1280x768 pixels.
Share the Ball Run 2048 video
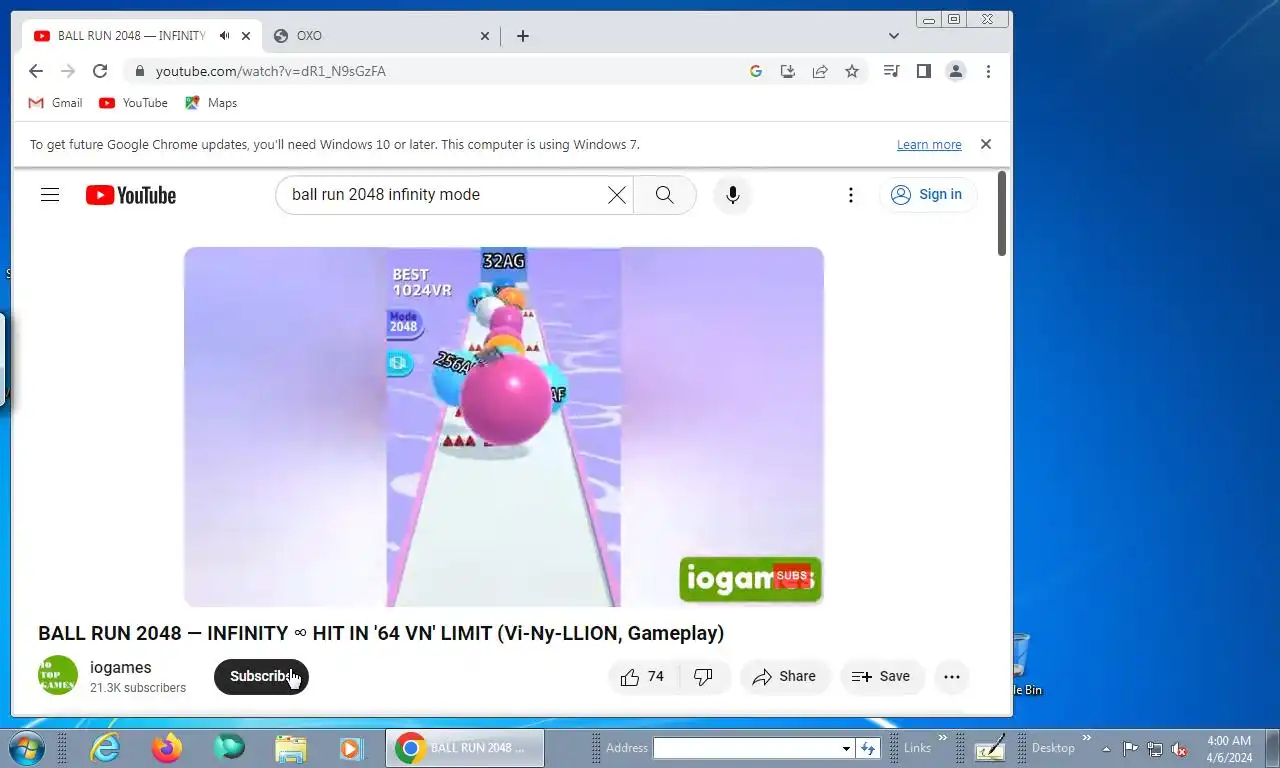[x=785, y=677]
